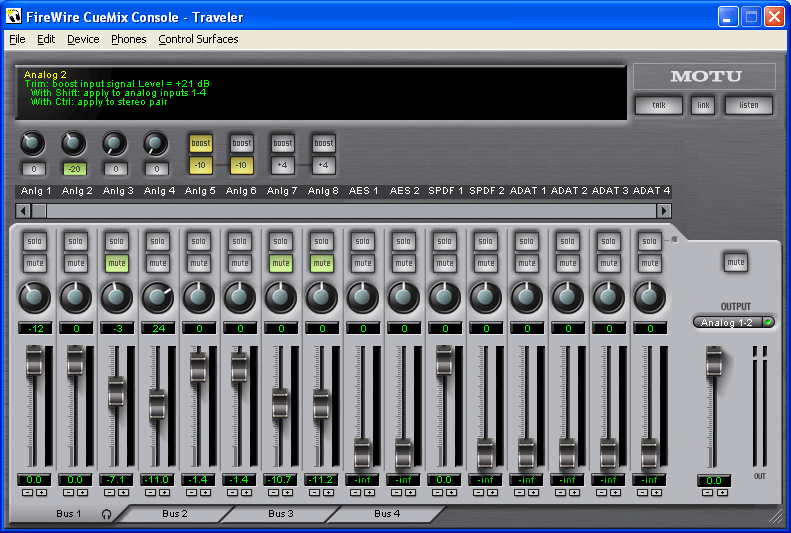791x533 pixels.
Task: Click the application icon in title bar
Action: [14, 16]
